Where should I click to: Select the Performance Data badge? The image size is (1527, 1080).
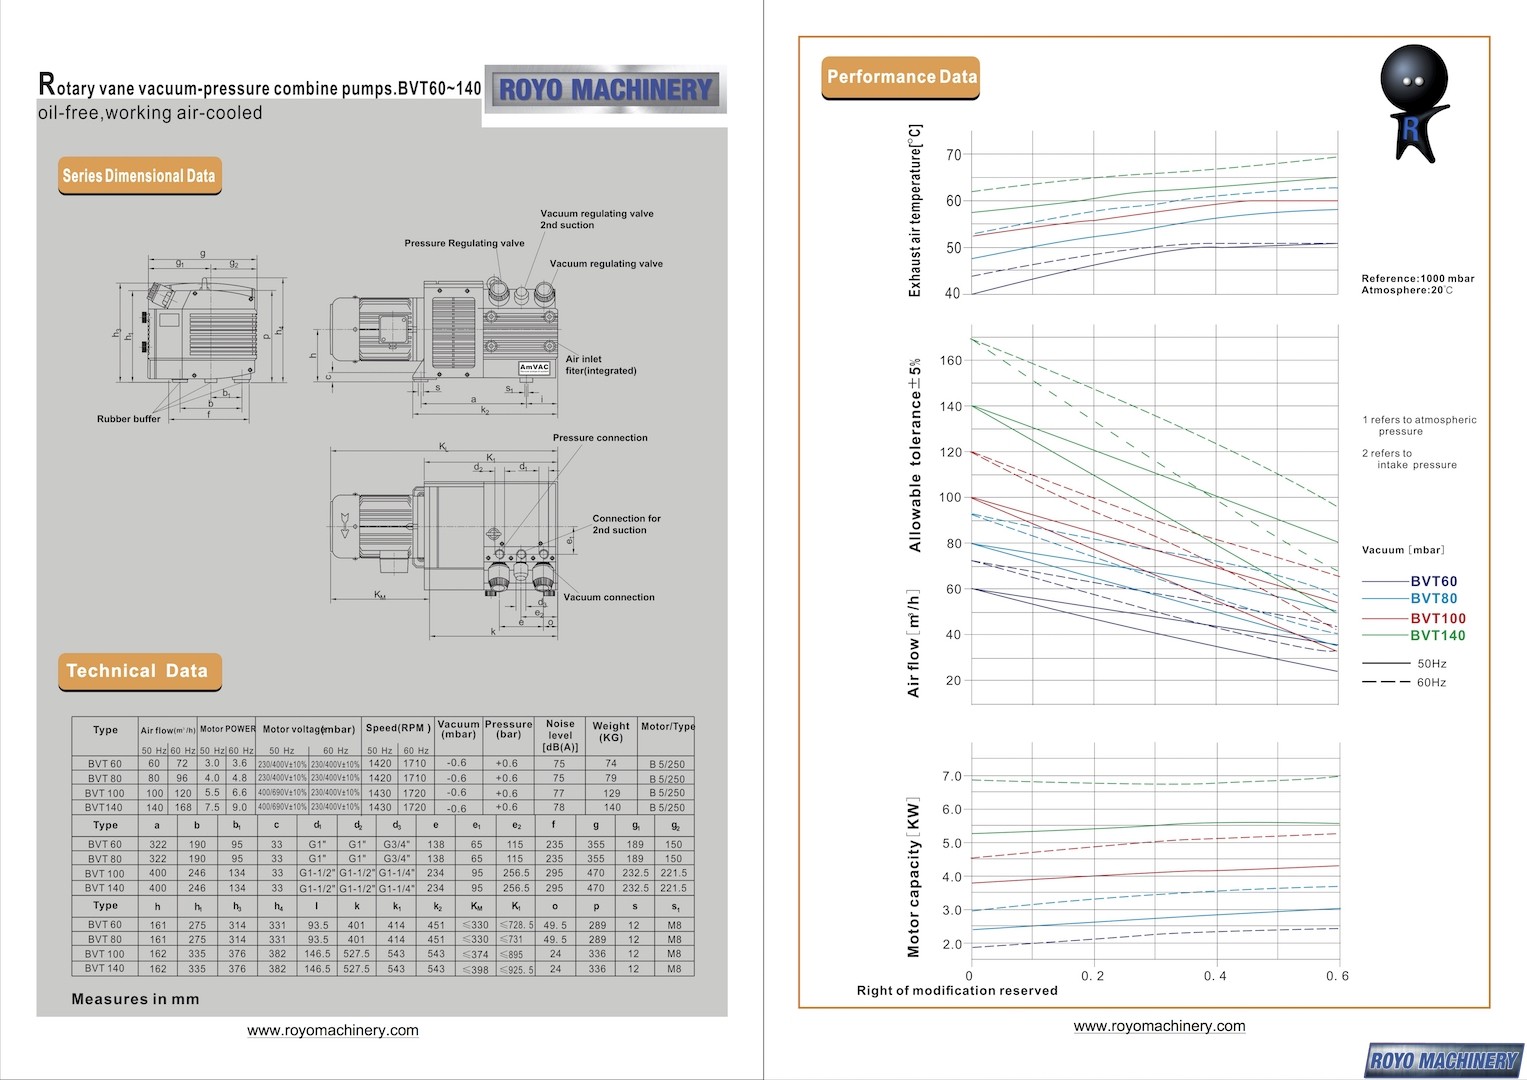tap(901, 77)
